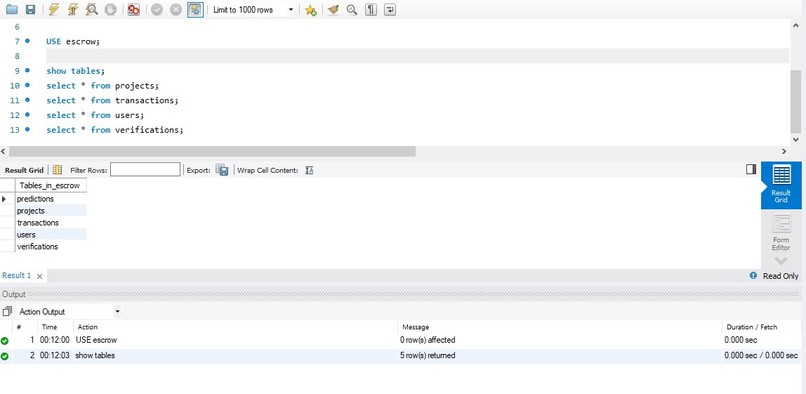Click the Filter Rows input field
The height and width of the screenshot is (394, 806).
click(x=145, y=169)
